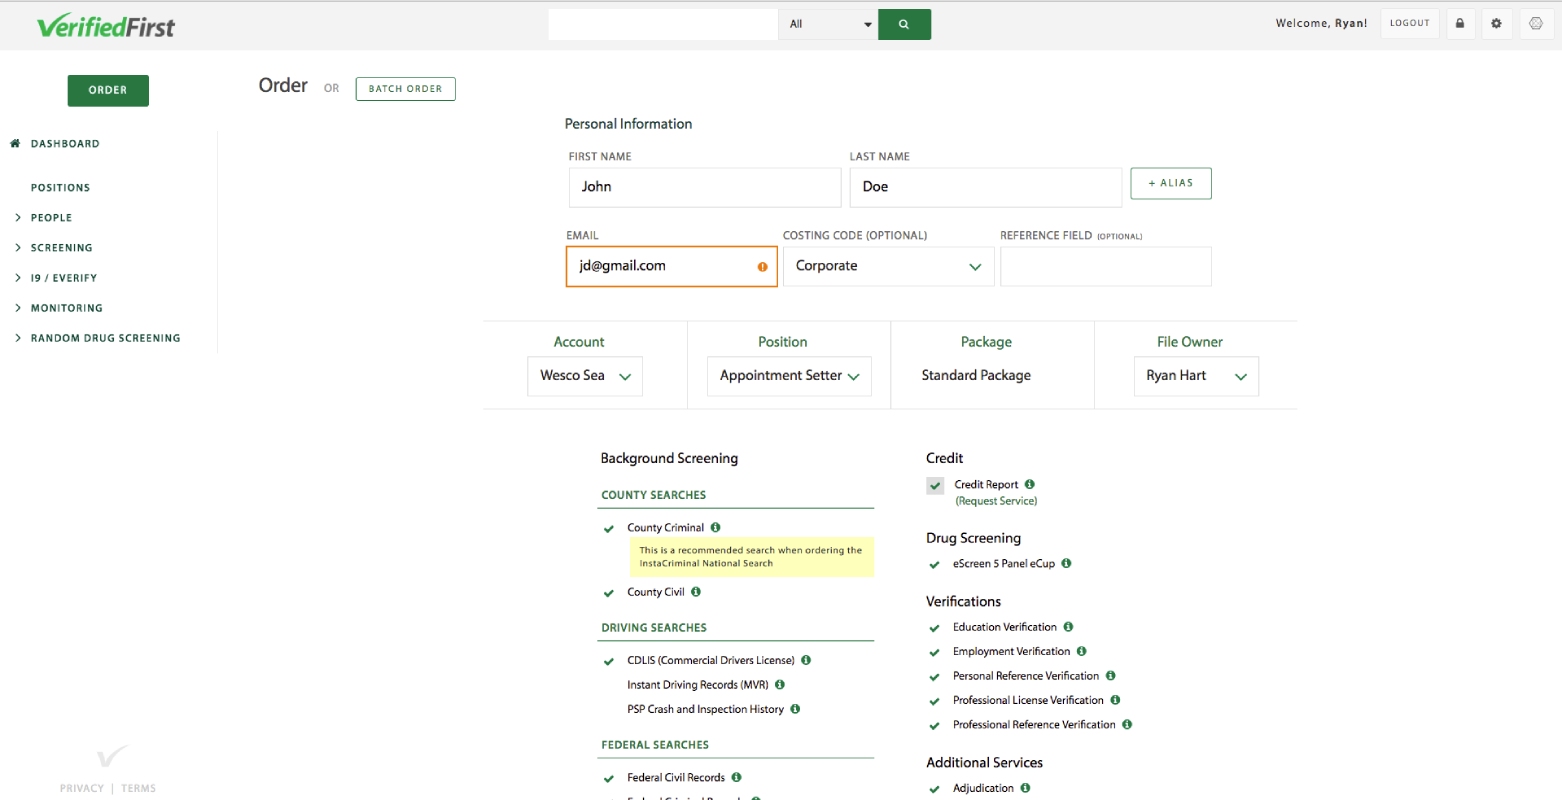Toggle the Professional License Verification checkmark

click(934, 701)
